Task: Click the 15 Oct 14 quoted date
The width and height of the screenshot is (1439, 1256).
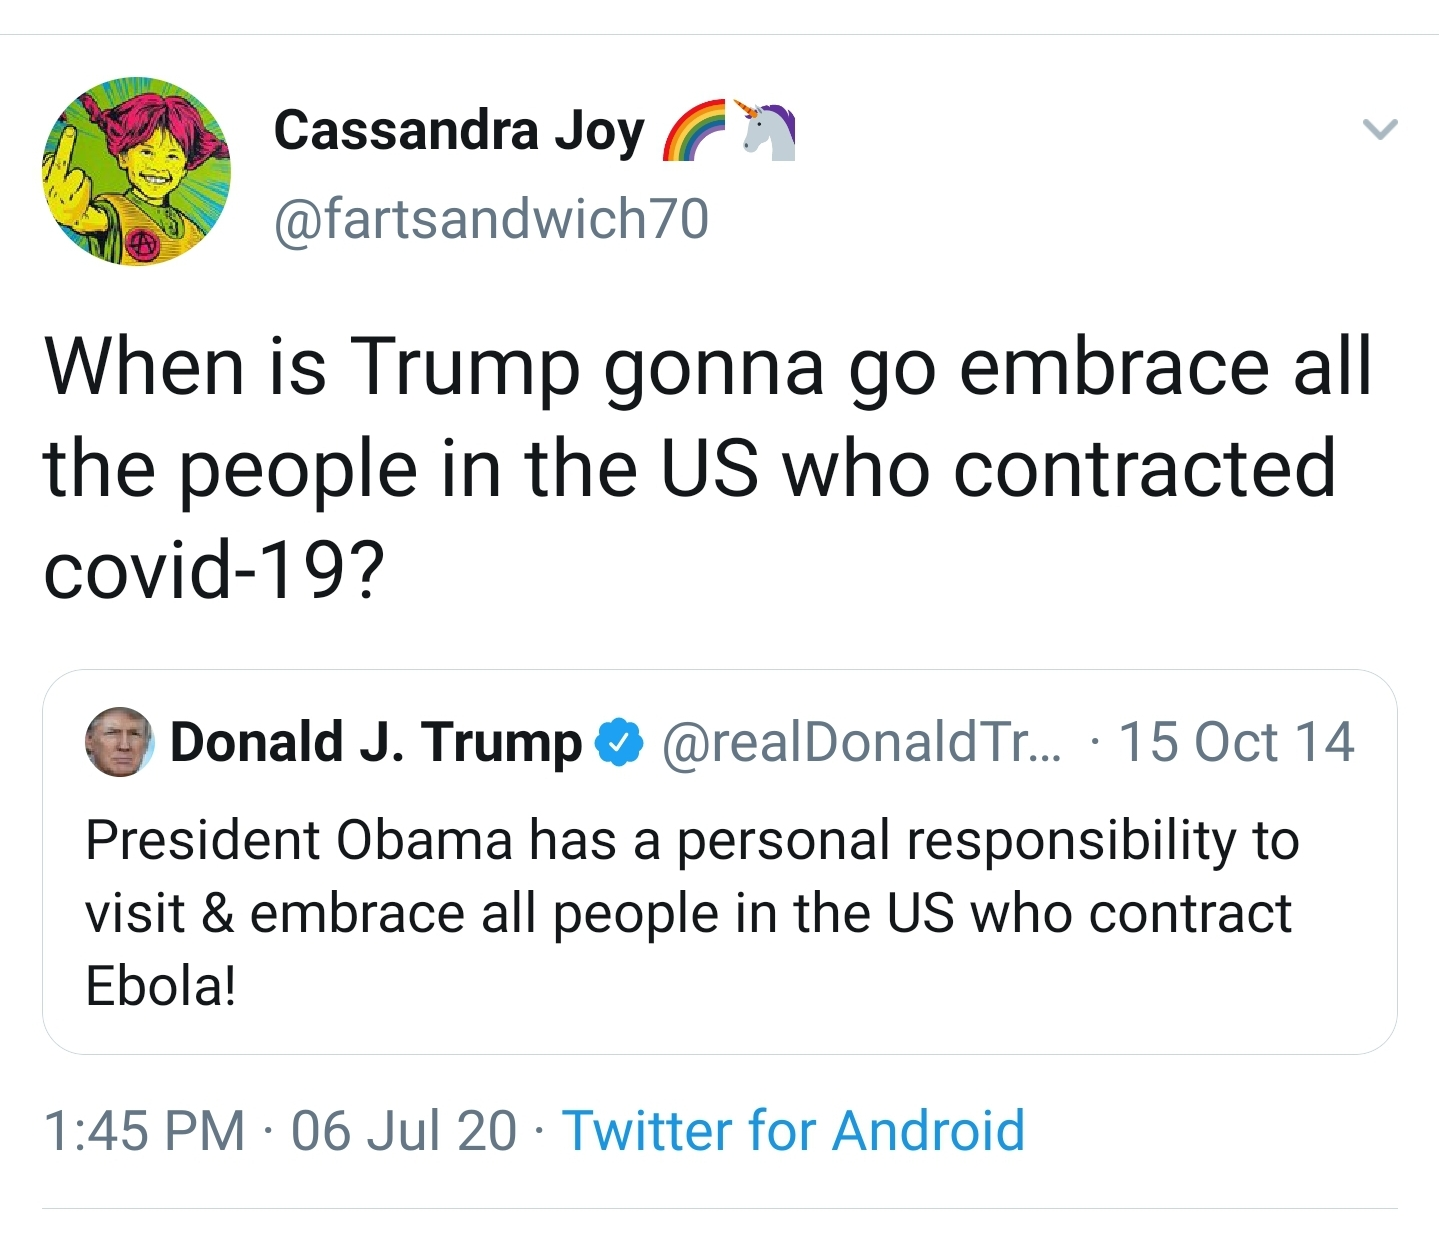Action: point(1236,742)
